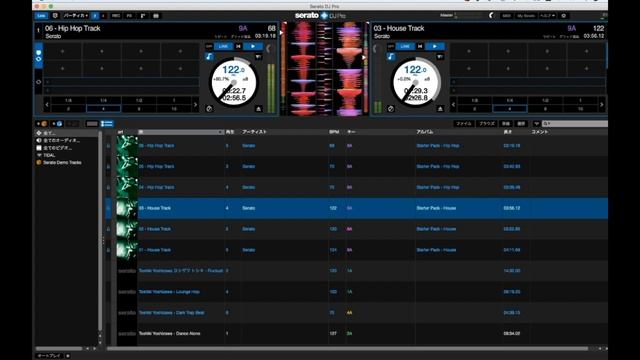Toggle right deck Link sync button
The image size is (640, 360).
pyautogui.click(x=405, y=46)
